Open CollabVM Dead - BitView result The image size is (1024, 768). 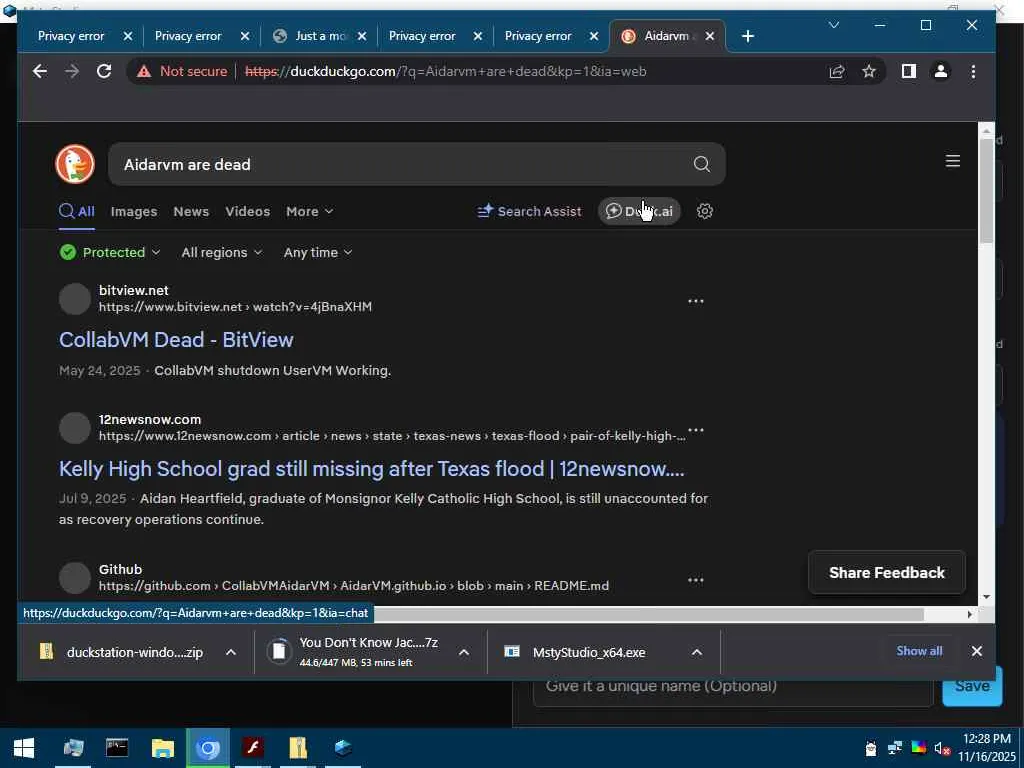(x=176, y=340)
